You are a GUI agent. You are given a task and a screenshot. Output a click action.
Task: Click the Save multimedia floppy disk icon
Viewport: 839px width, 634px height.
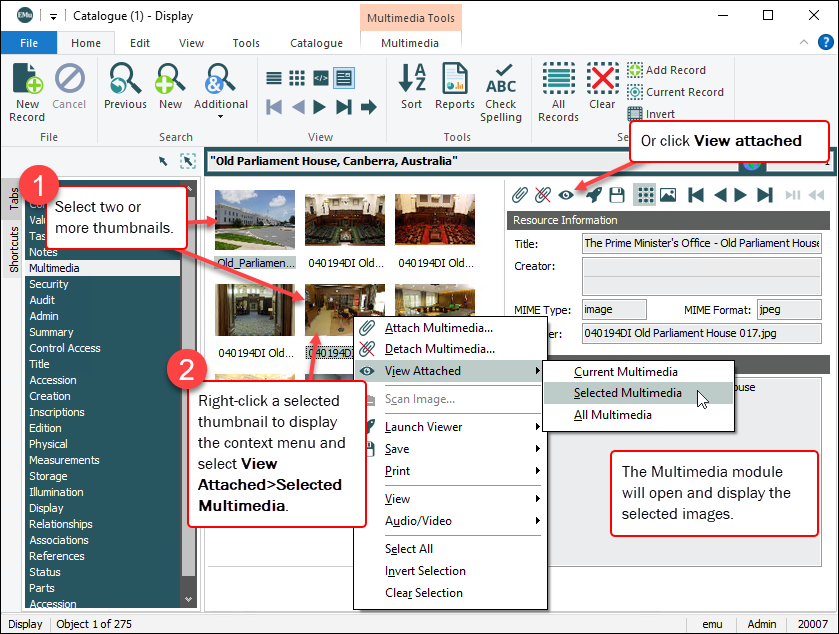tap(617, 195)
